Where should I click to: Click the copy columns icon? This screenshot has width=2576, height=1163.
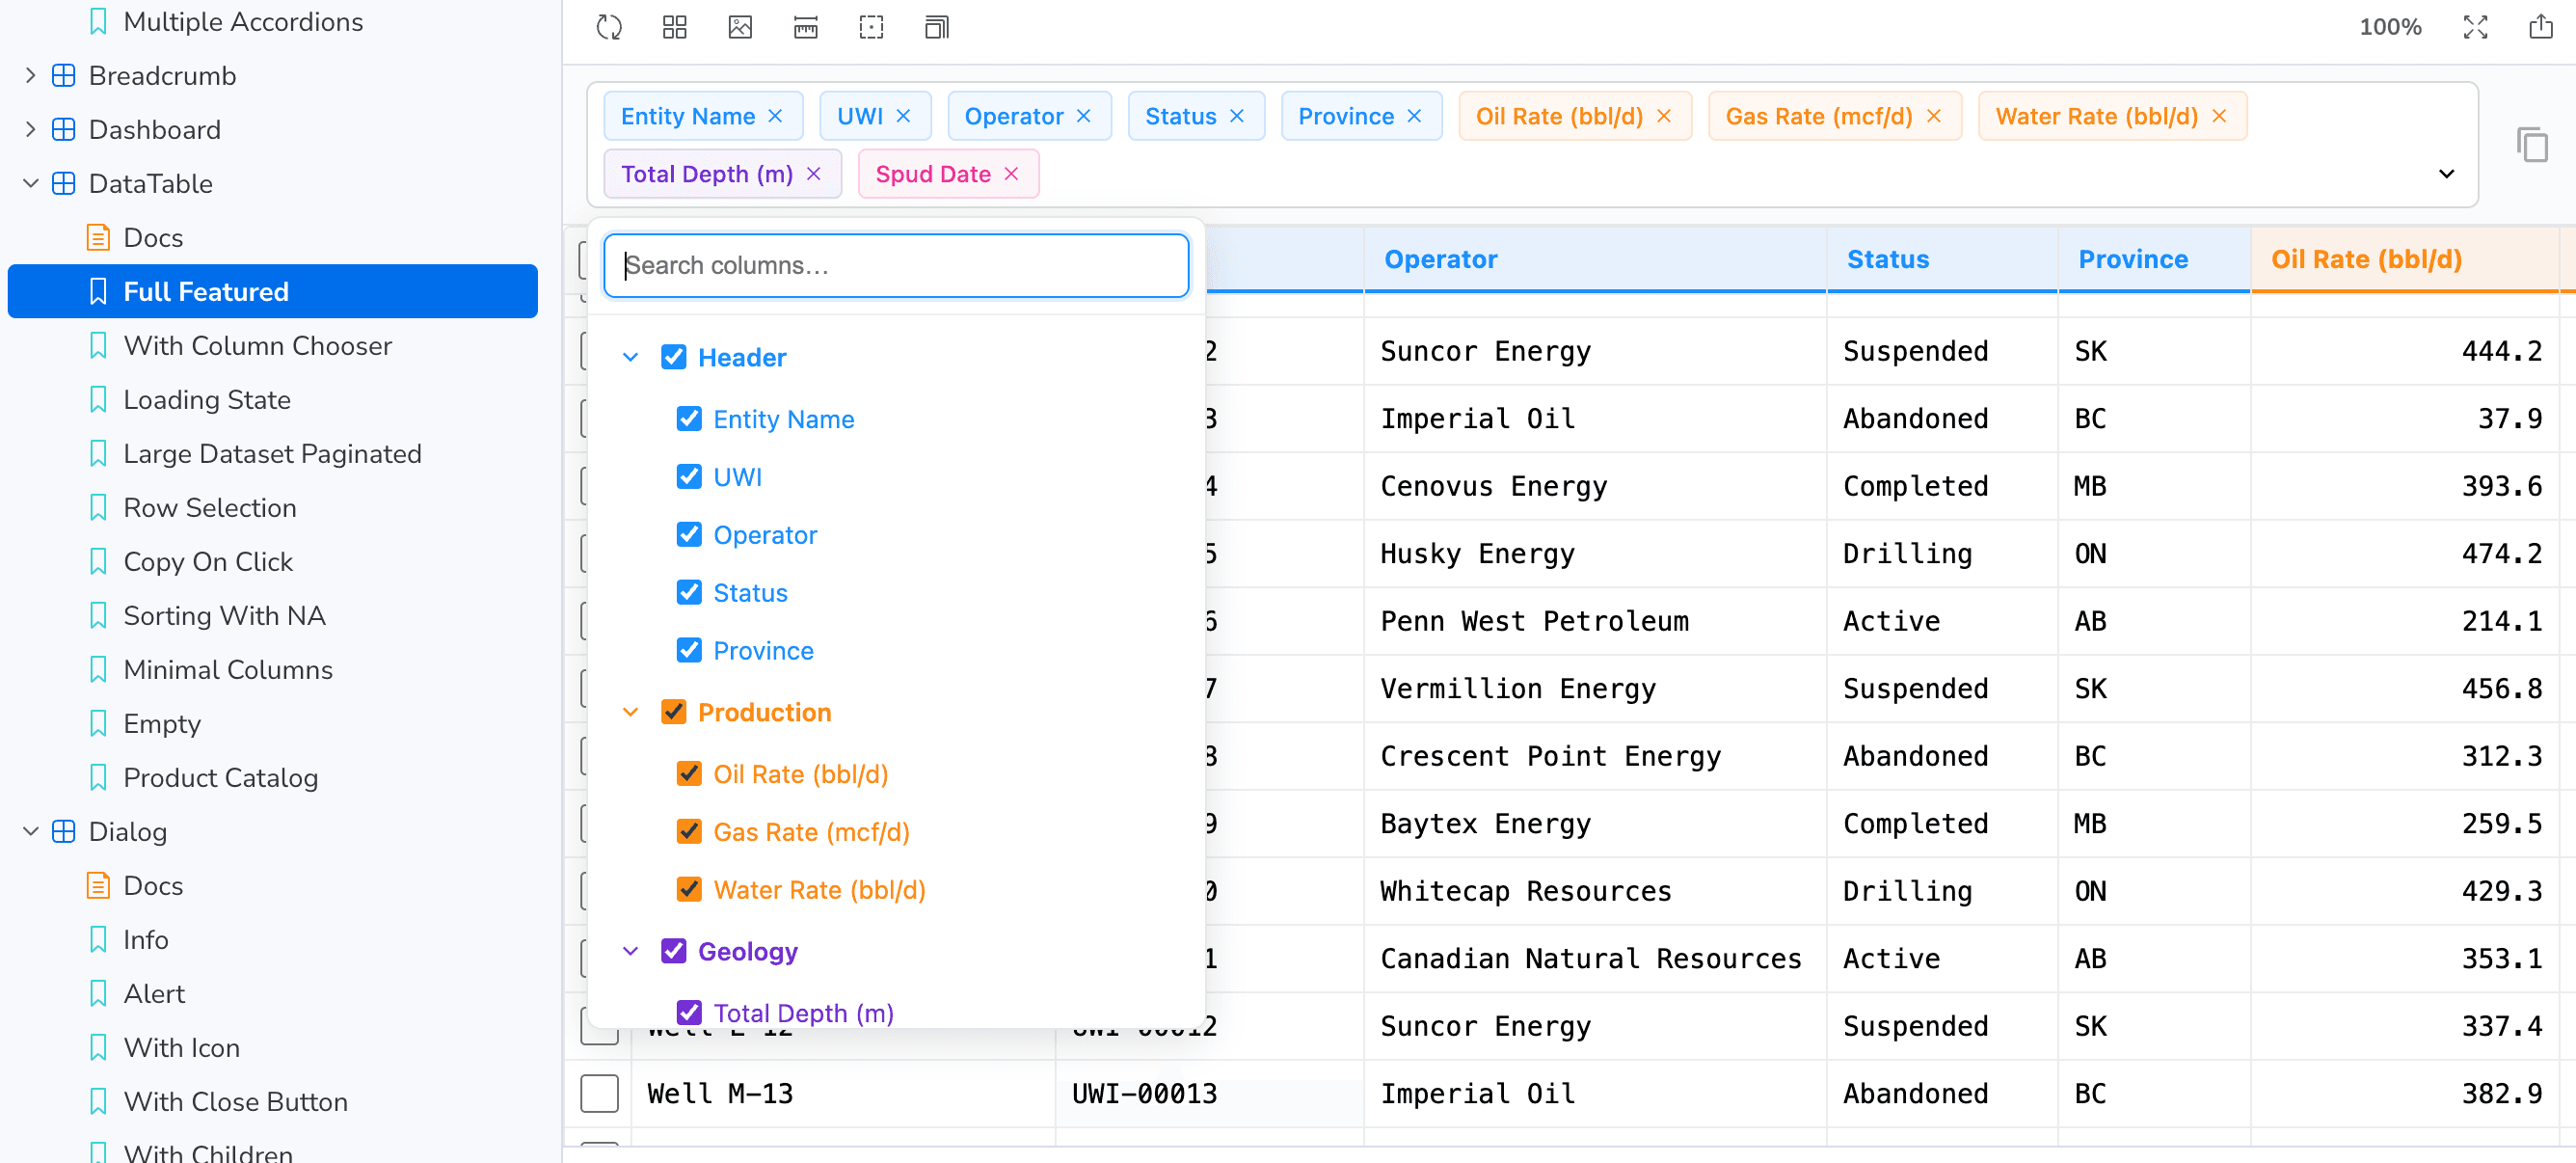click(x=2531, y=145)
